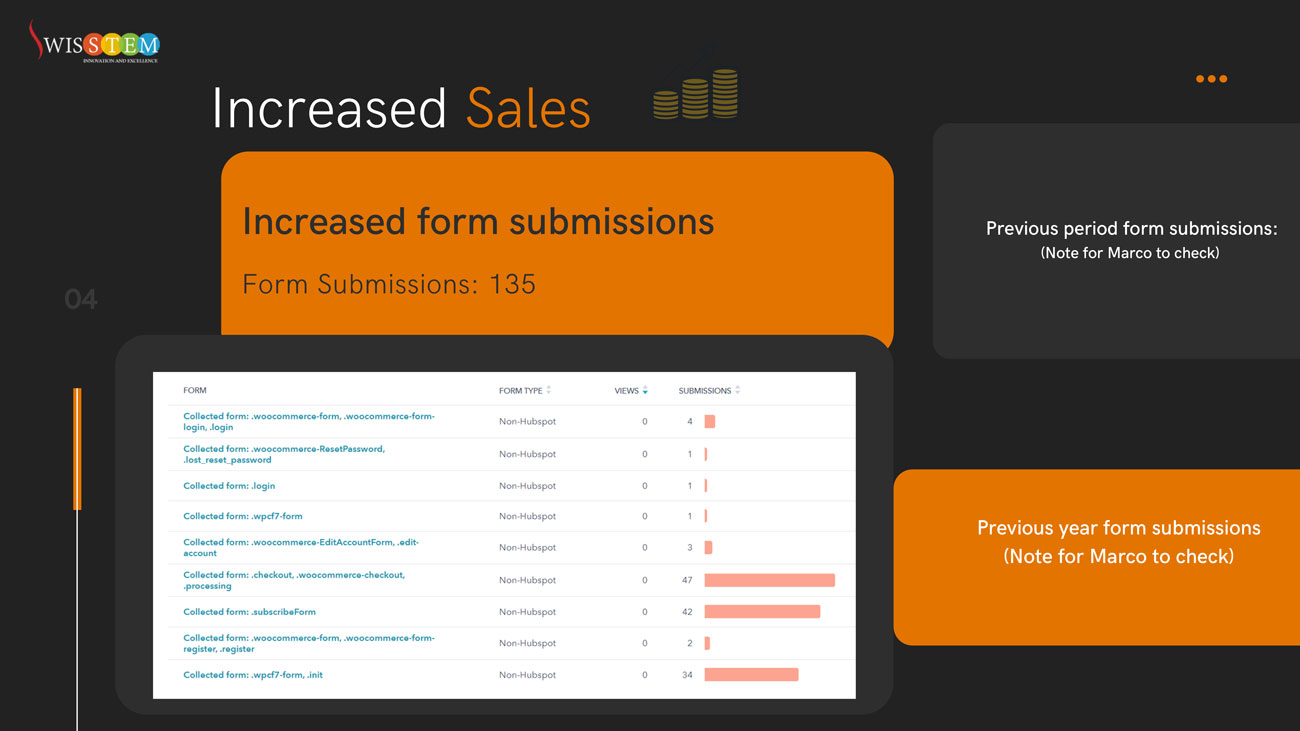Click the 47 submissions bar for checkout
This screenshot has width=1300, height=731.
click(x=769, y=580)
